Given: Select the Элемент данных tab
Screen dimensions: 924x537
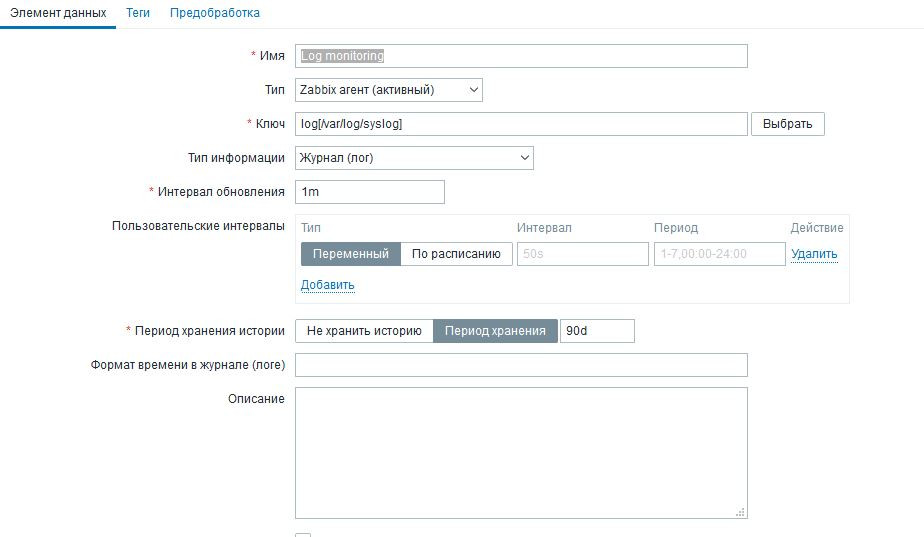Looking at the screenshot, I should (58, 13).
